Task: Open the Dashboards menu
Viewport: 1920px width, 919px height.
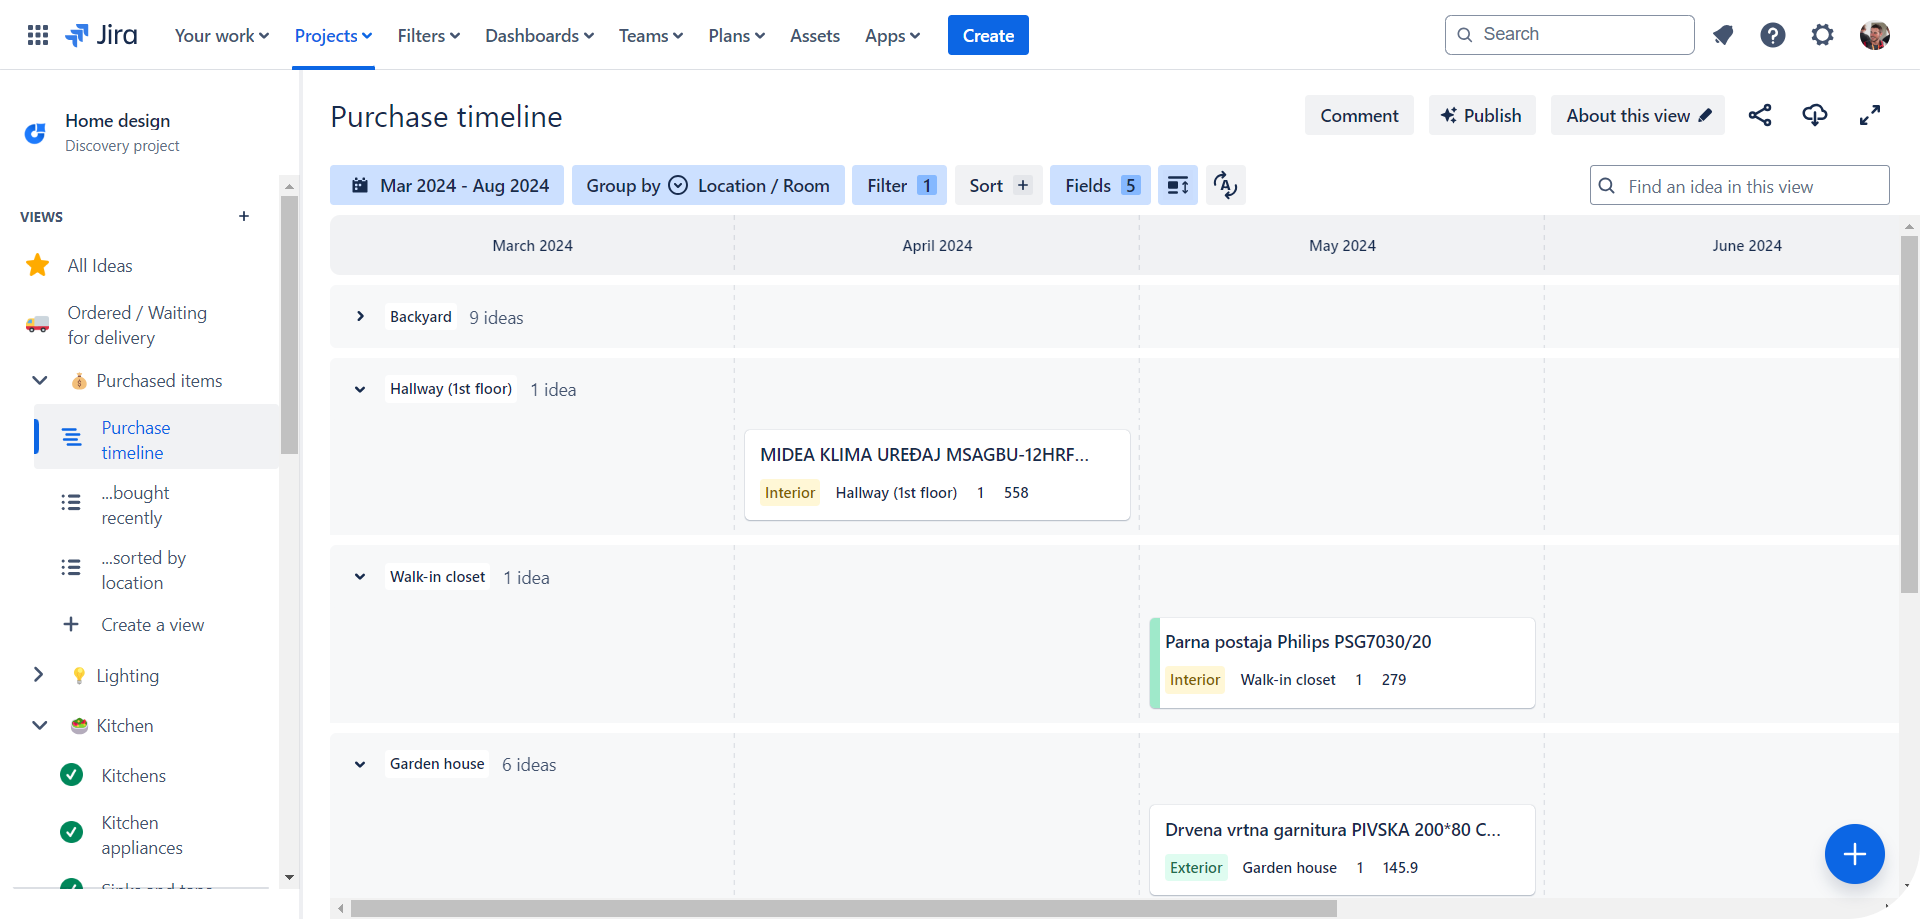Action: pos(539,35)
